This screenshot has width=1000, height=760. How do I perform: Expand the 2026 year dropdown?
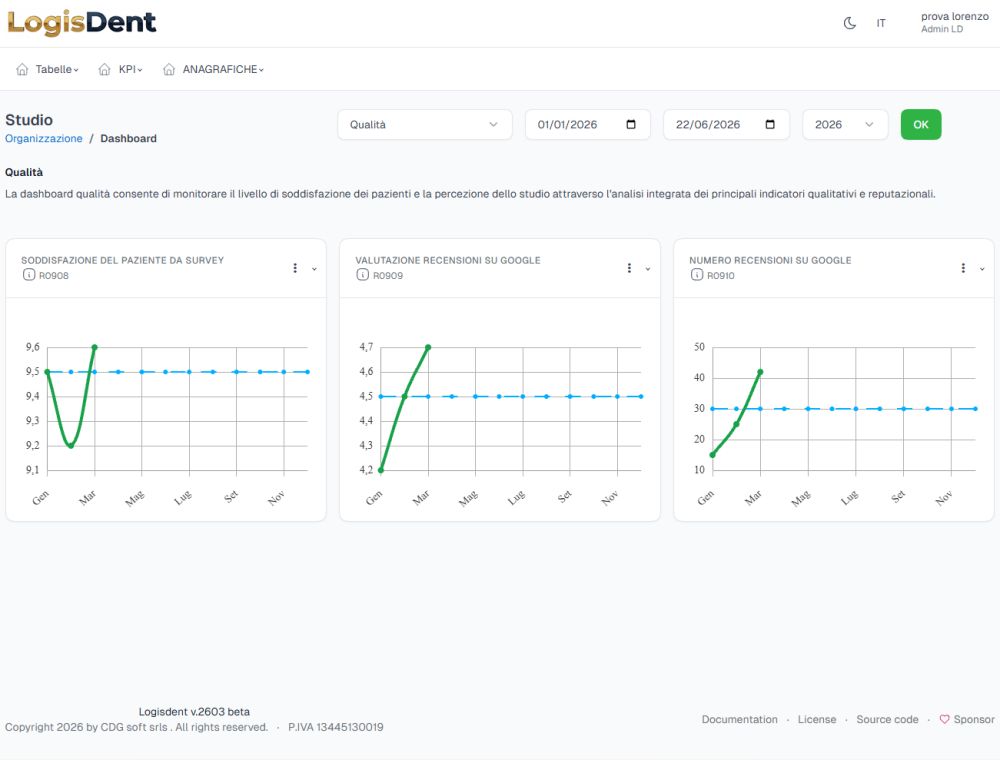point(845,124)
